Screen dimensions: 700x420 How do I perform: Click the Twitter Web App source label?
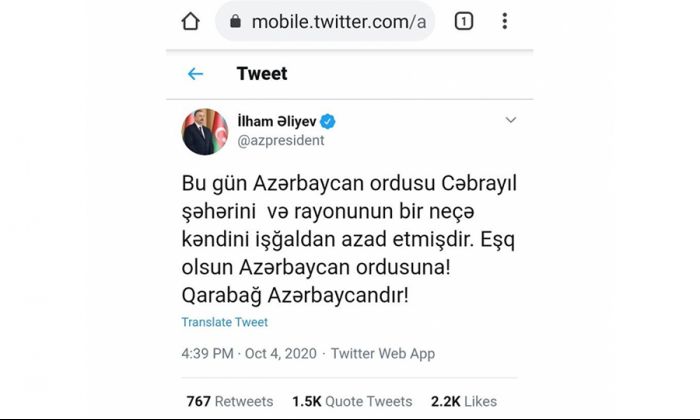(x=383, y=353)
